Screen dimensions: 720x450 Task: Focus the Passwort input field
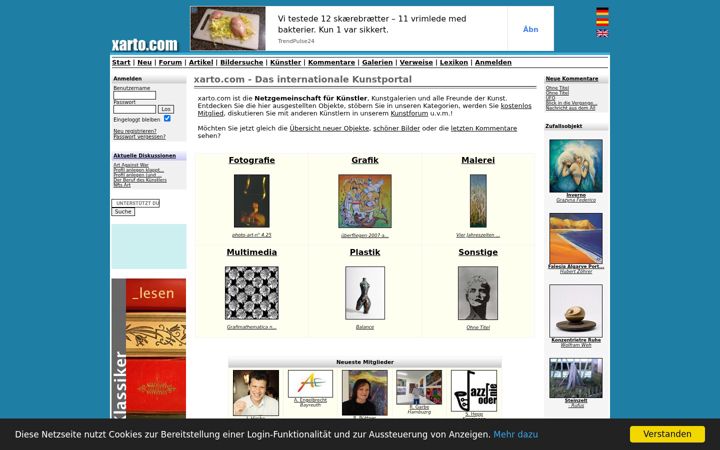click(x=135, y=109)
